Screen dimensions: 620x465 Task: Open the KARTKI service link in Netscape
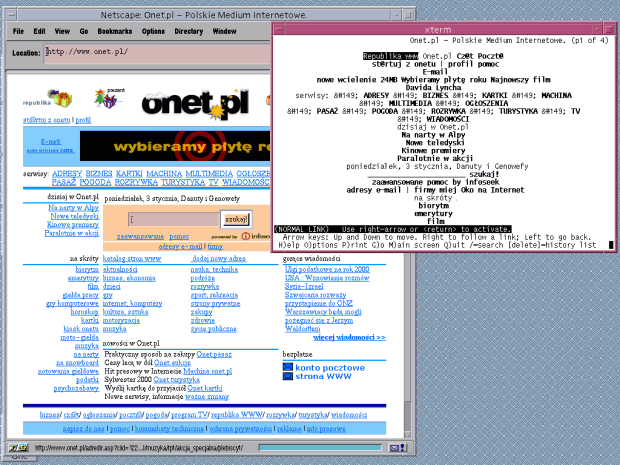(x=129, y=174)
